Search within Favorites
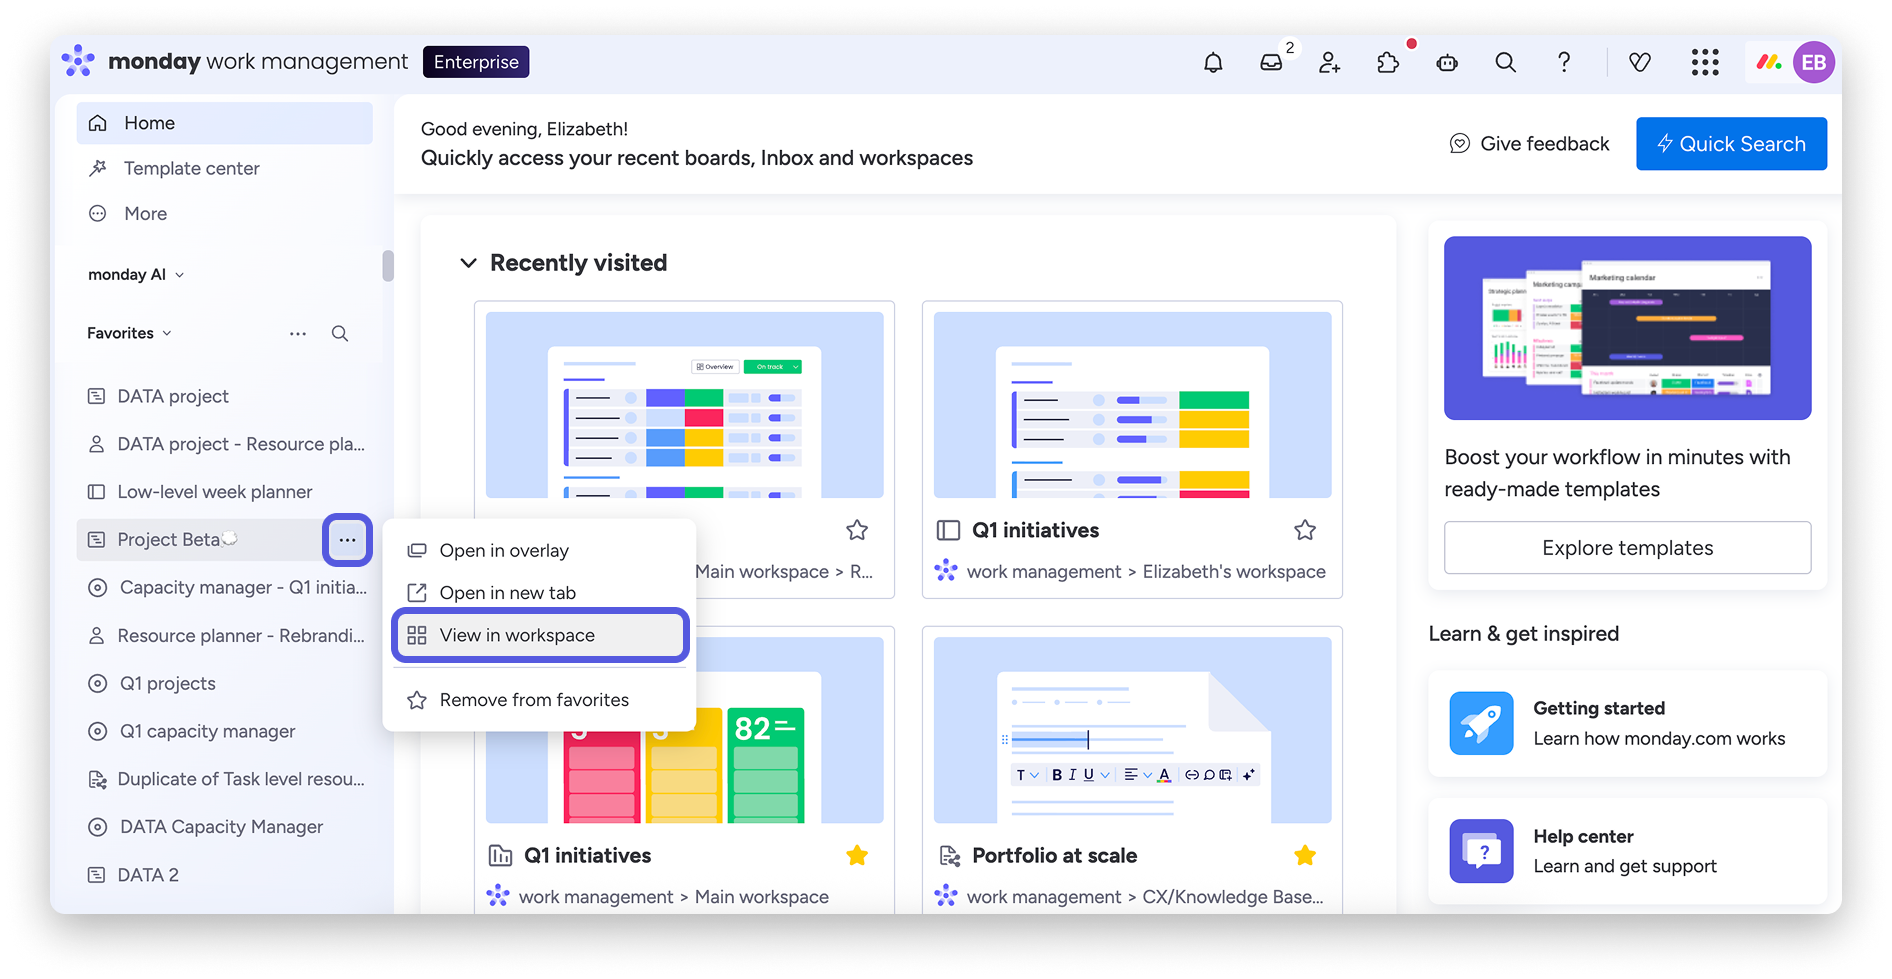 [340, 334]
